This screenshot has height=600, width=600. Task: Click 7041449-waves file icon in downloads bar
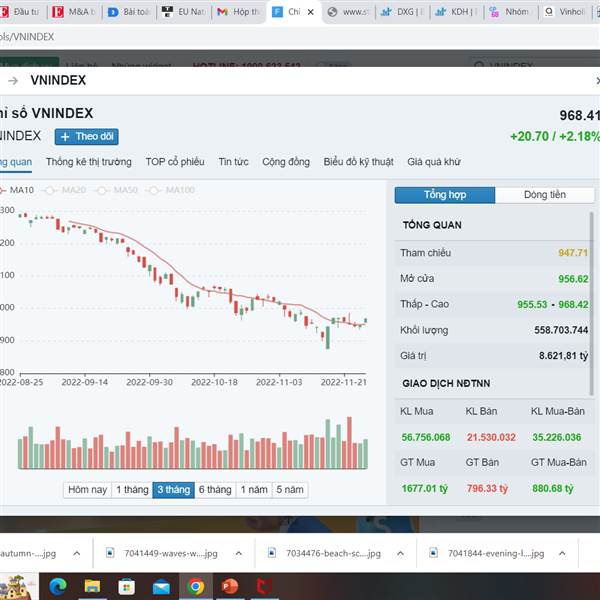(x=110, y=553)
